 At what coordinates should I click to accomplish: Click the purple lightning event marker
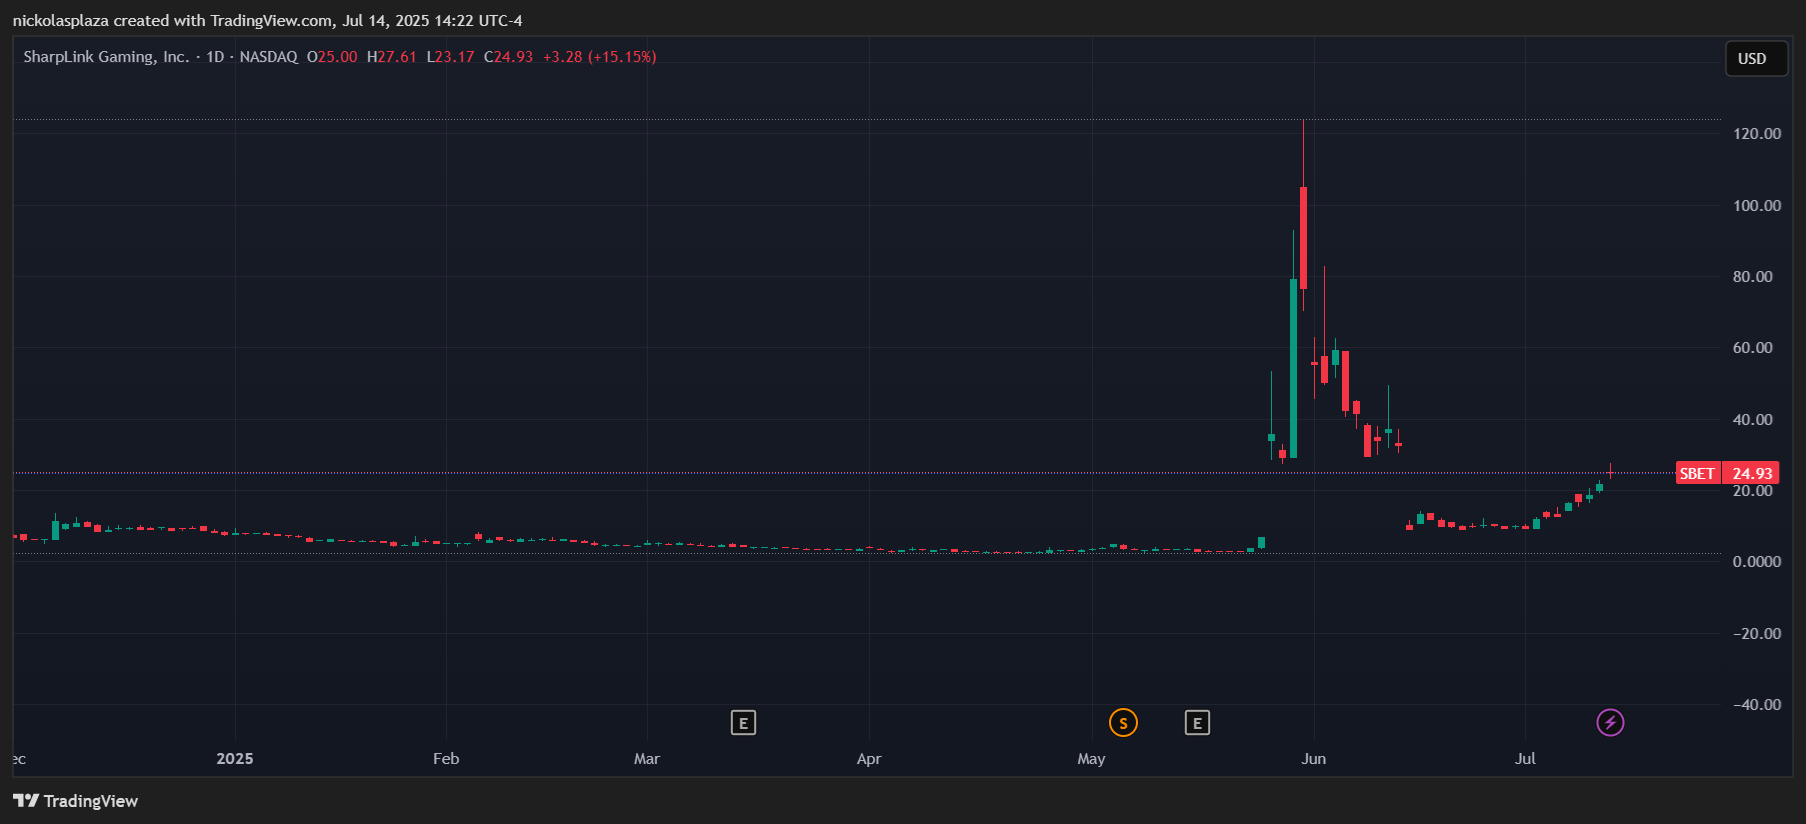(1610, 723)
